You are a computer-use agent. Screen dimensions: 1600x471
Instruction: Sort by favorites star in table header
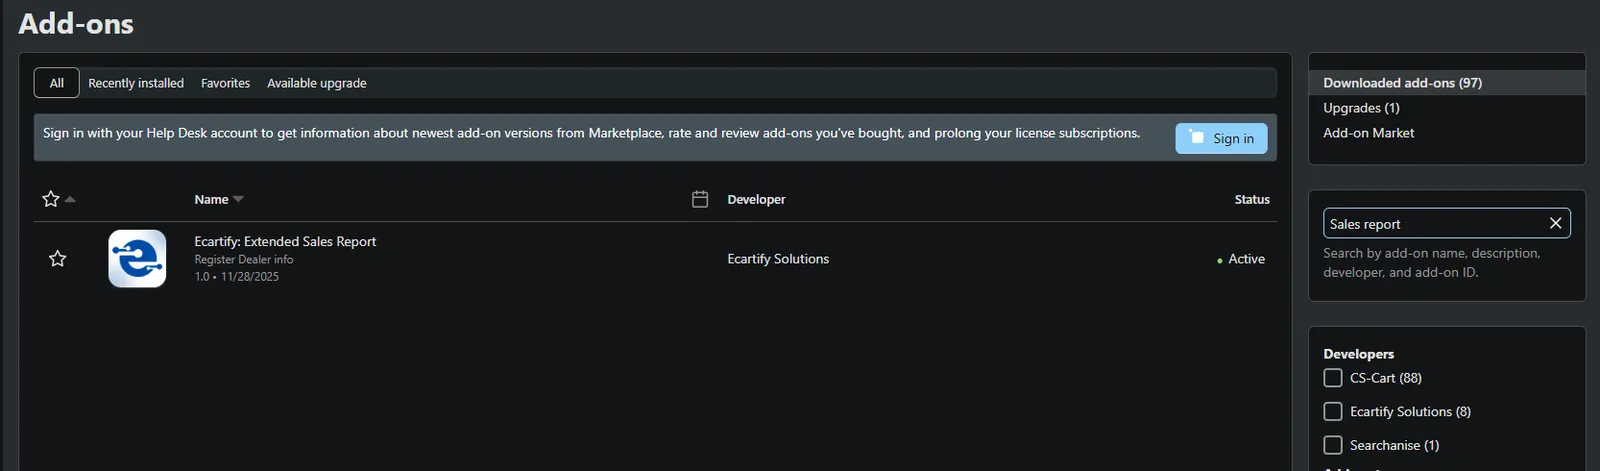51,199
